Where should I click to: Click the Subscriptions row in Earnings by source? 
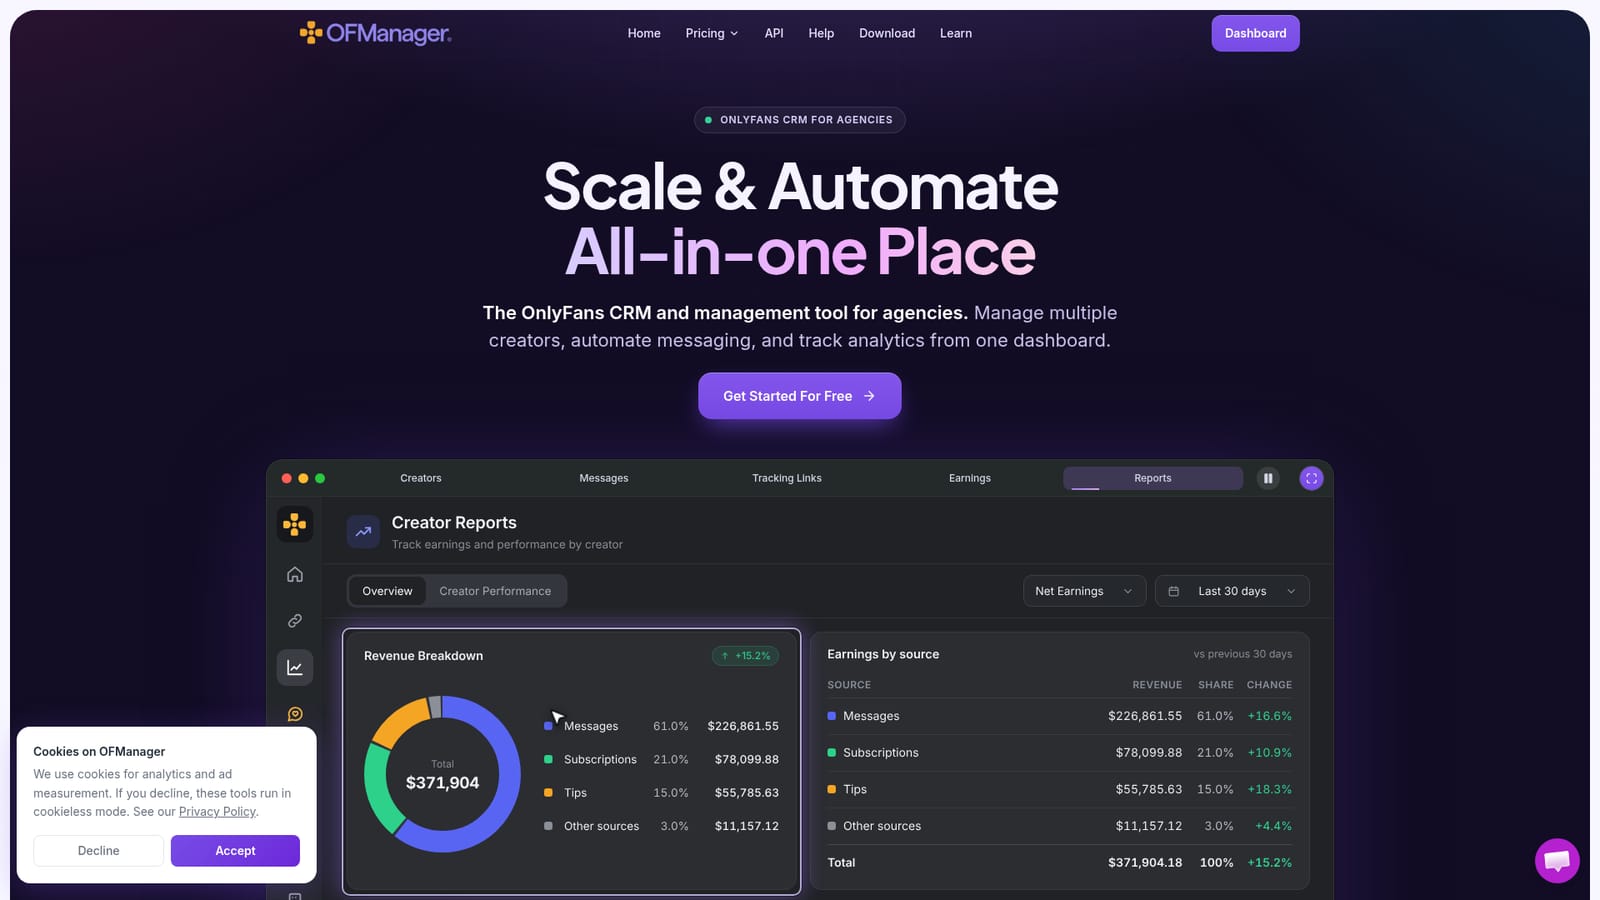(x=1060, y=753)
